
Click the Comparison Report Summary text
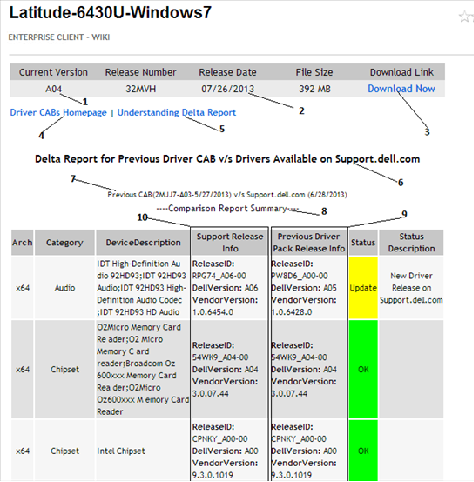228,208
